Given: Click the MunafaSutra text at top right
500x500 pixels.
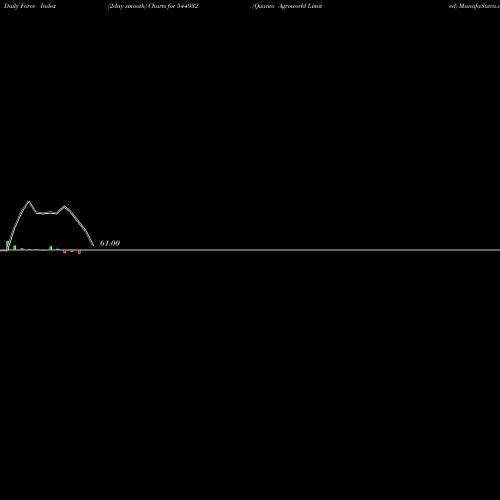Looking at the screenshot, I should [479, 6].
